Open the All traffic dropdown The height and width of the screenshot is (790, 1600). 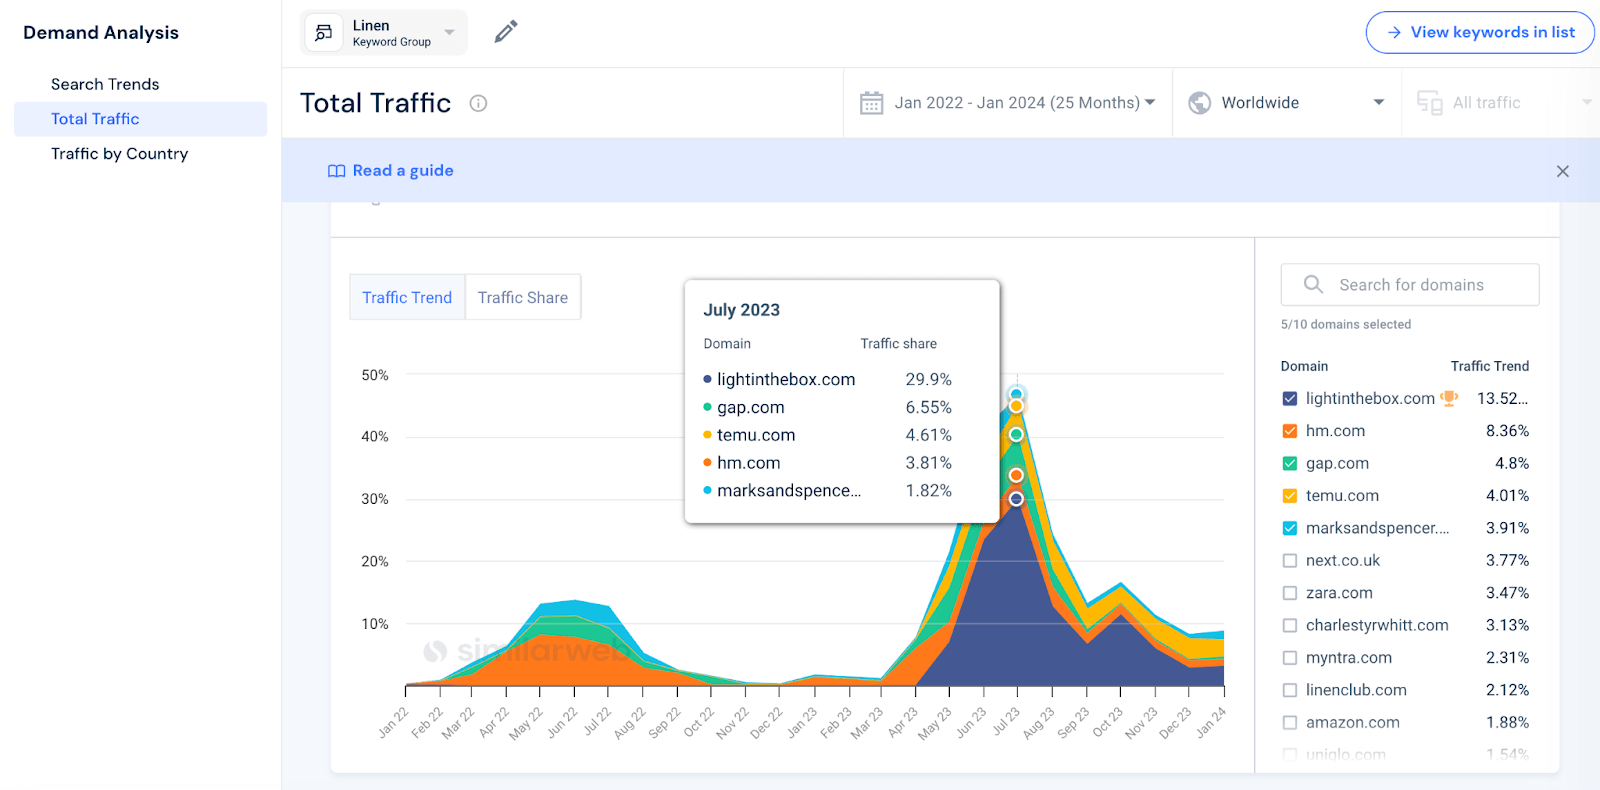point(1502,103)
